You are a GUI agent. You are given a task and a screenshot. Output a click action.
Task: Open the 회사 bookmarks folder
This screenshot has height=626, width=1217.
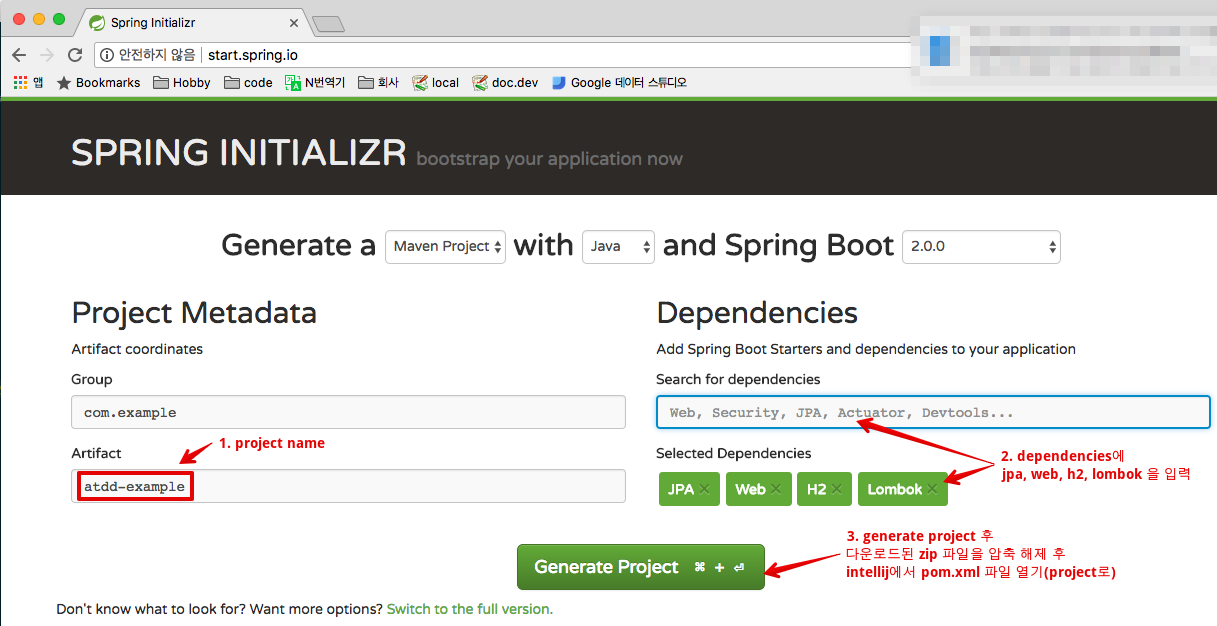(378, 82)
